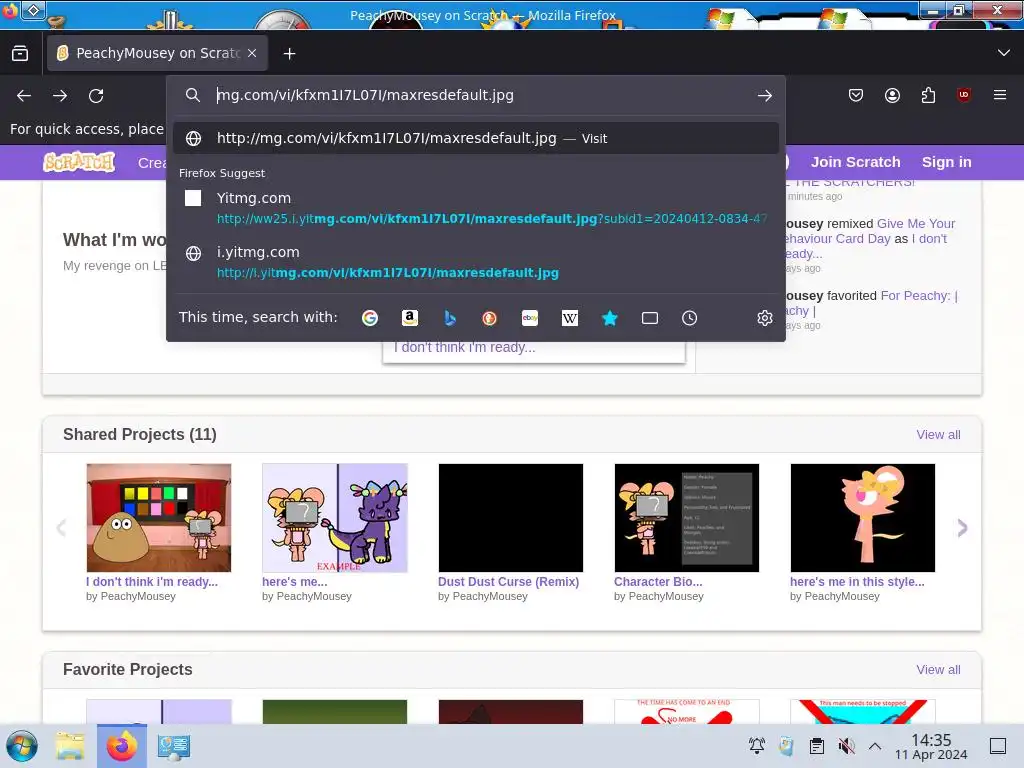
Task: Open Character Bio thumbnail
Action: [686, 518]
